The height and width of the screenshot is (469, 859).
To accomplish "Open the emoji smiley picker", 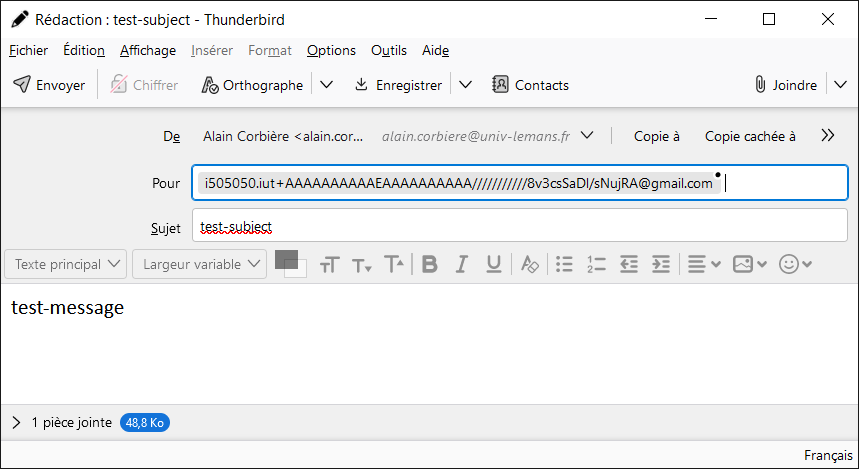I will [x=795, y=265].
